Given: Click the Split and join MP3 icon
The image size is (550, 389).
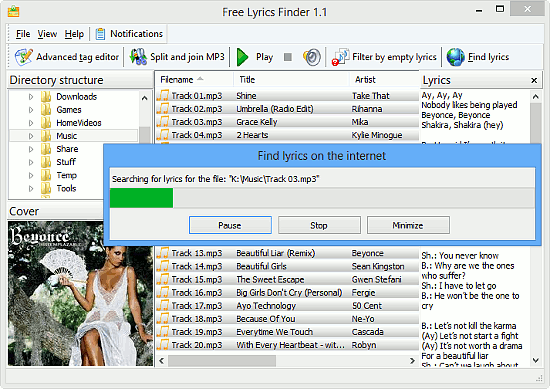Looking at the screenshot, I should pos(138,57).
